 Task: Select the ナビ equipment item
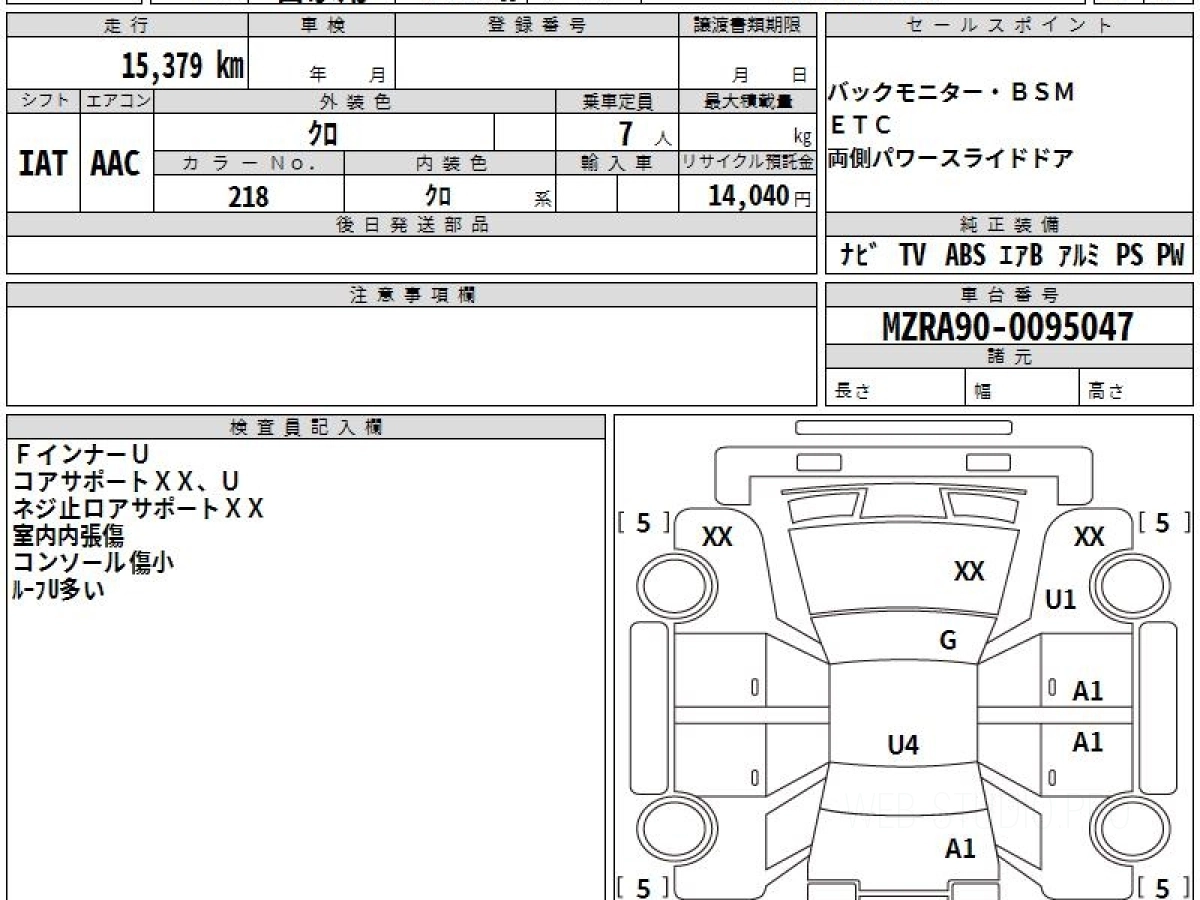pos(859,256)
